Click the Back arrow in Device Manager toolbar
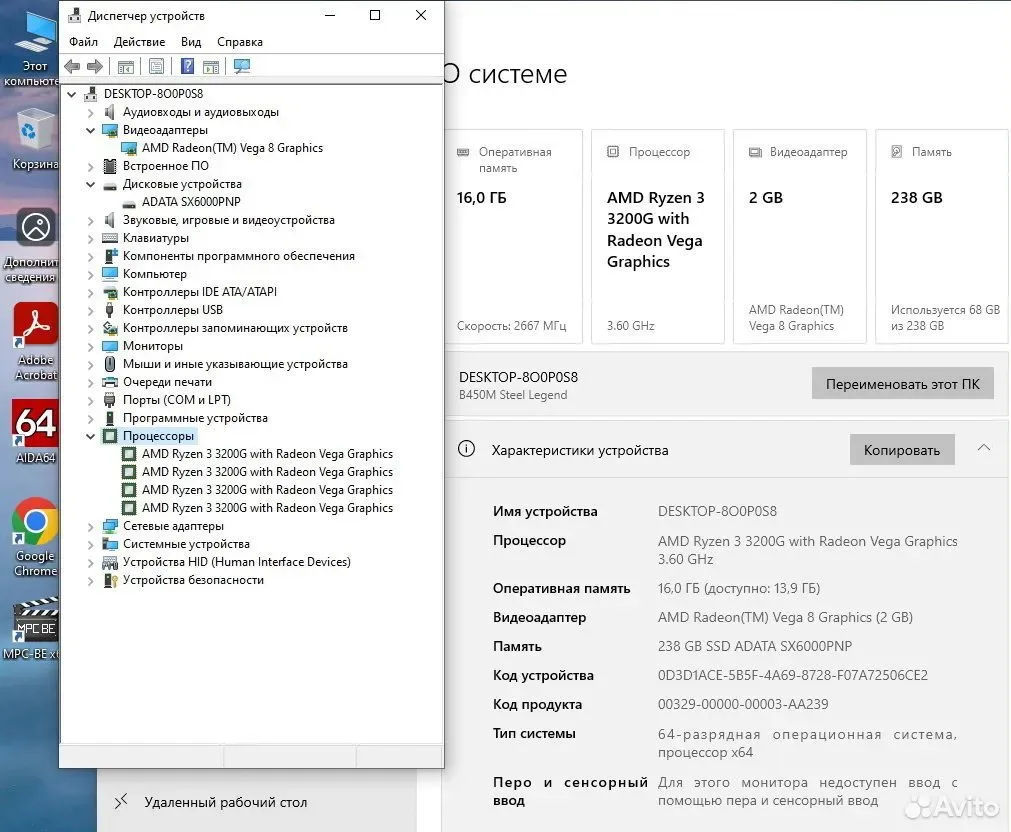Image resolution: width=1011 pixels, height=832 pixels. [72, 66]
